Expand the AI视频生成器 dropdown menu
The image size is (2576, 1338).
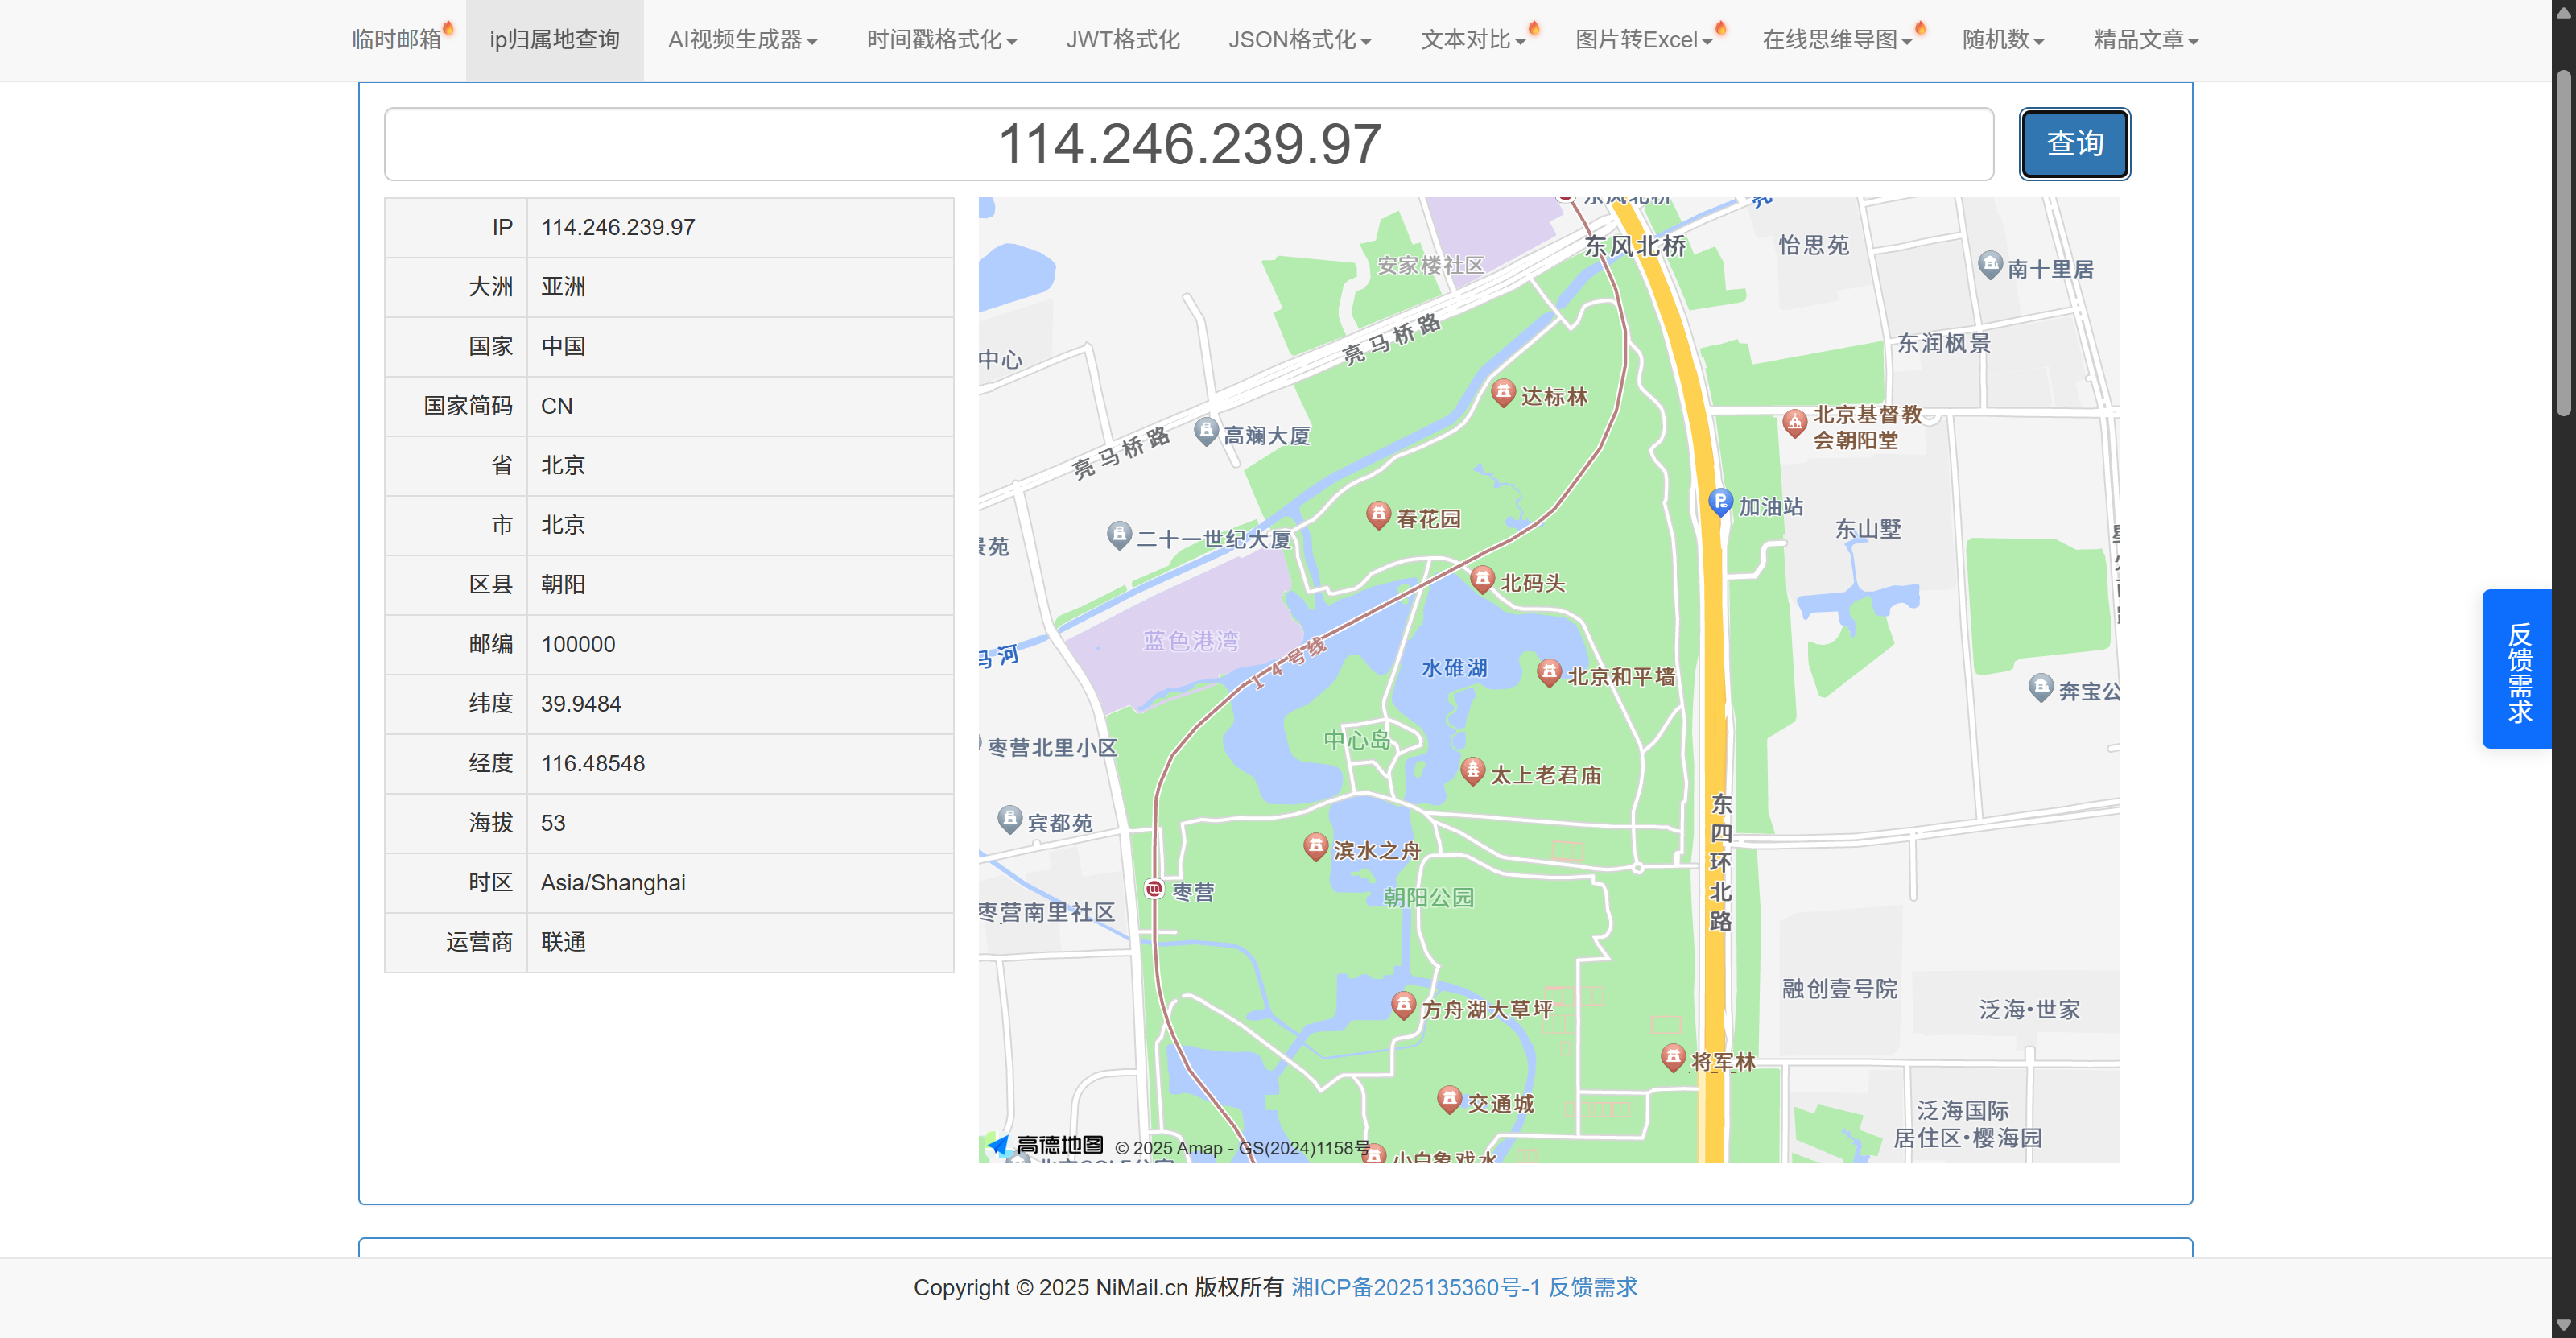pyautogui.click(x=742, y=40)
